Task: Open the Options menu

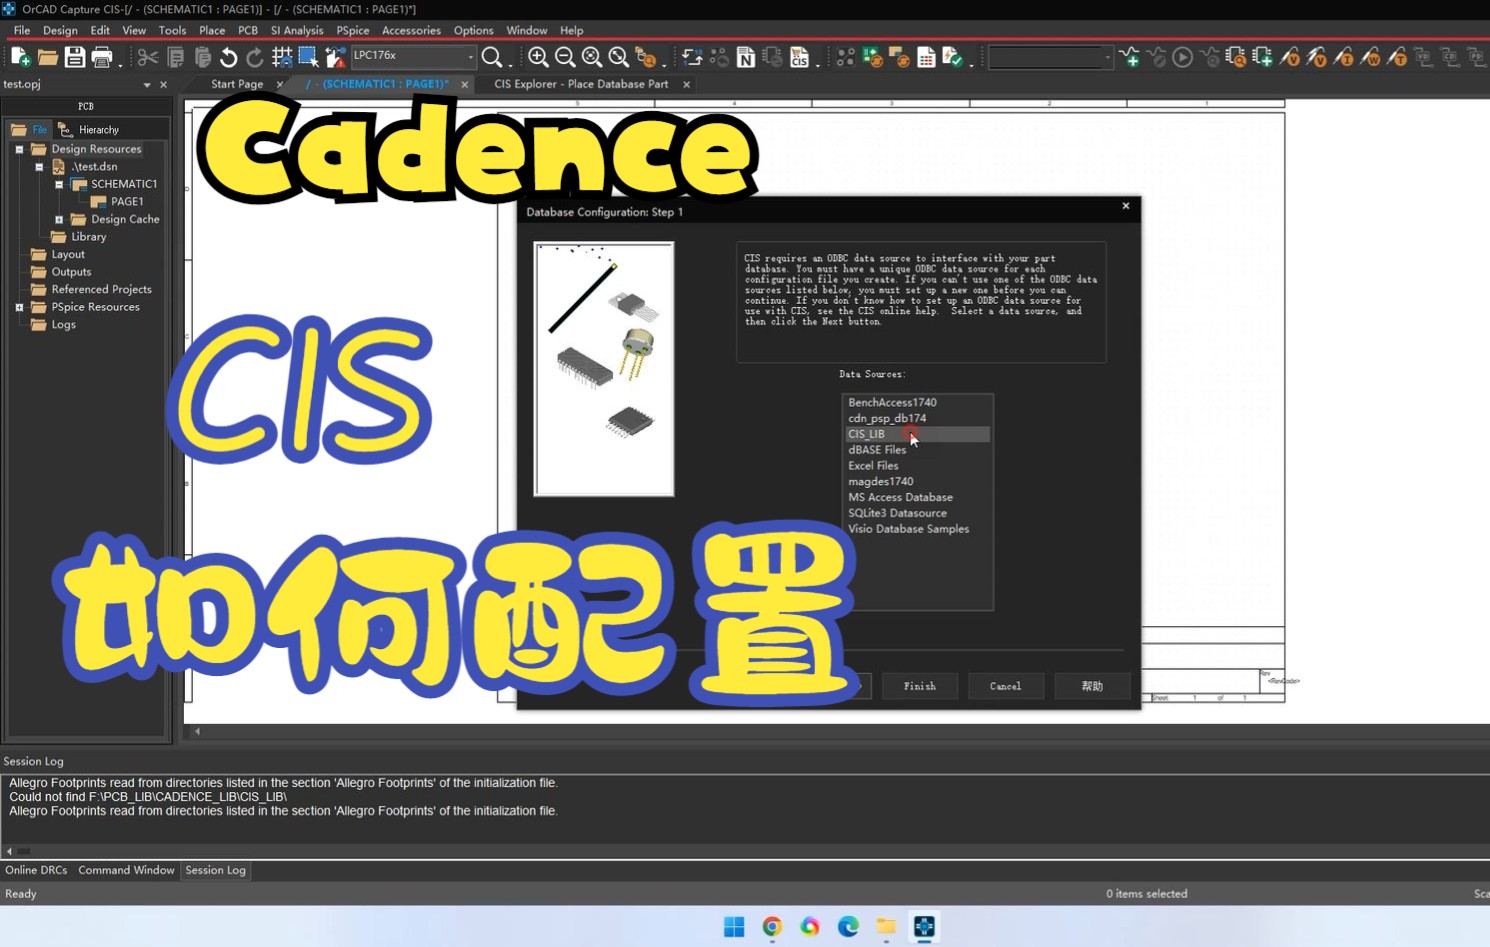Action: (473, 30)
